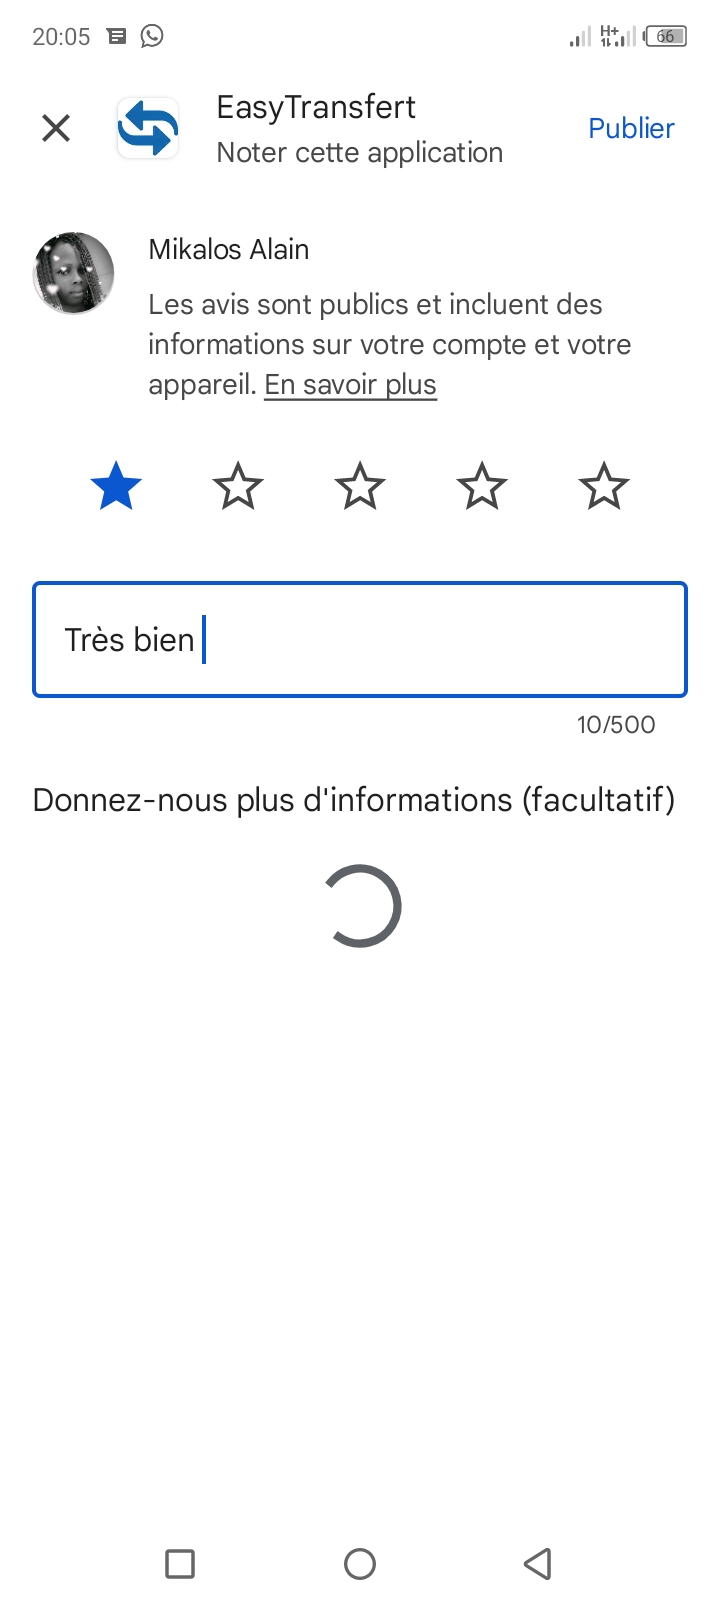Image resolution: width=720 pixels, height=1612 pixels.
Task: Tap the battery indicator in status bar
Action: point(666,37)
